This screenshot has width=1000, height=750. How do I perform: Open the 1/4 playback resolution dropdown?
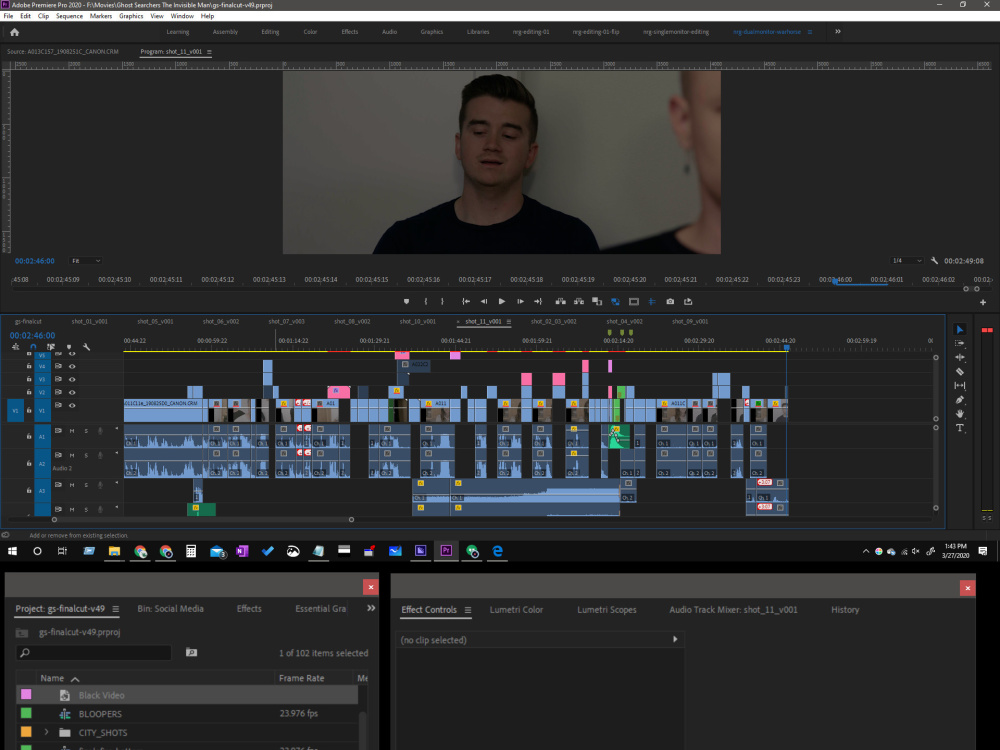tap(907, 261)
